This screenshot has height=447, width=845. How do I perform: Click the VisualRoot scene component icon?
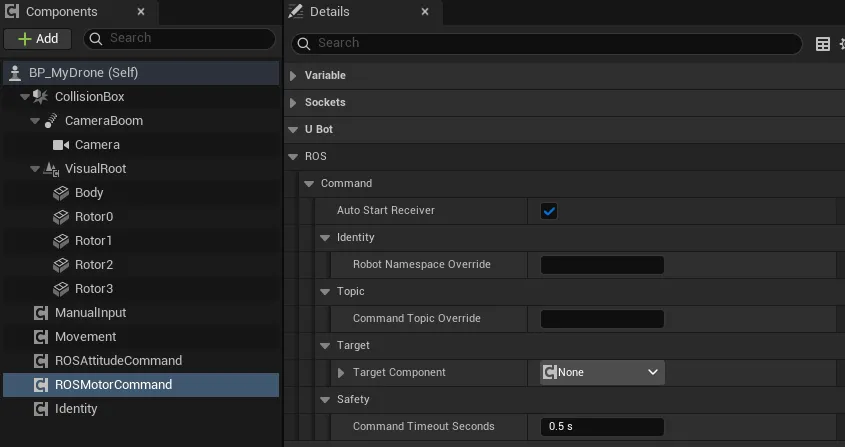coord(51,169)
